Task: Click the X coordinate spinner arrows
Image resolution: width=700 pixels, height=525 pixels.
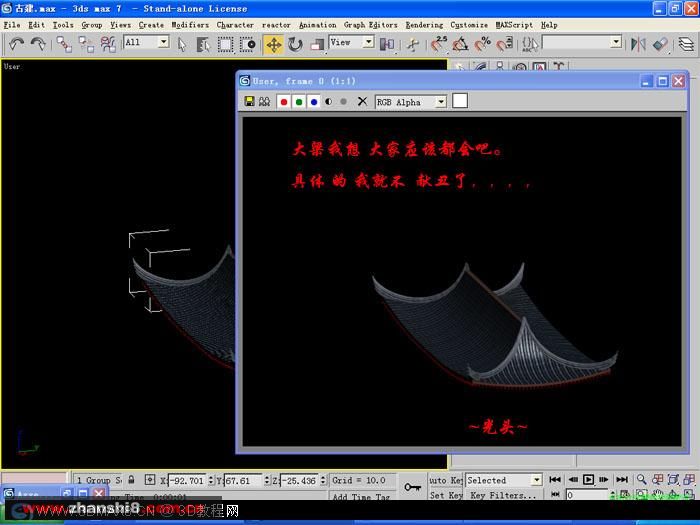Action: (x=211, y=480)
